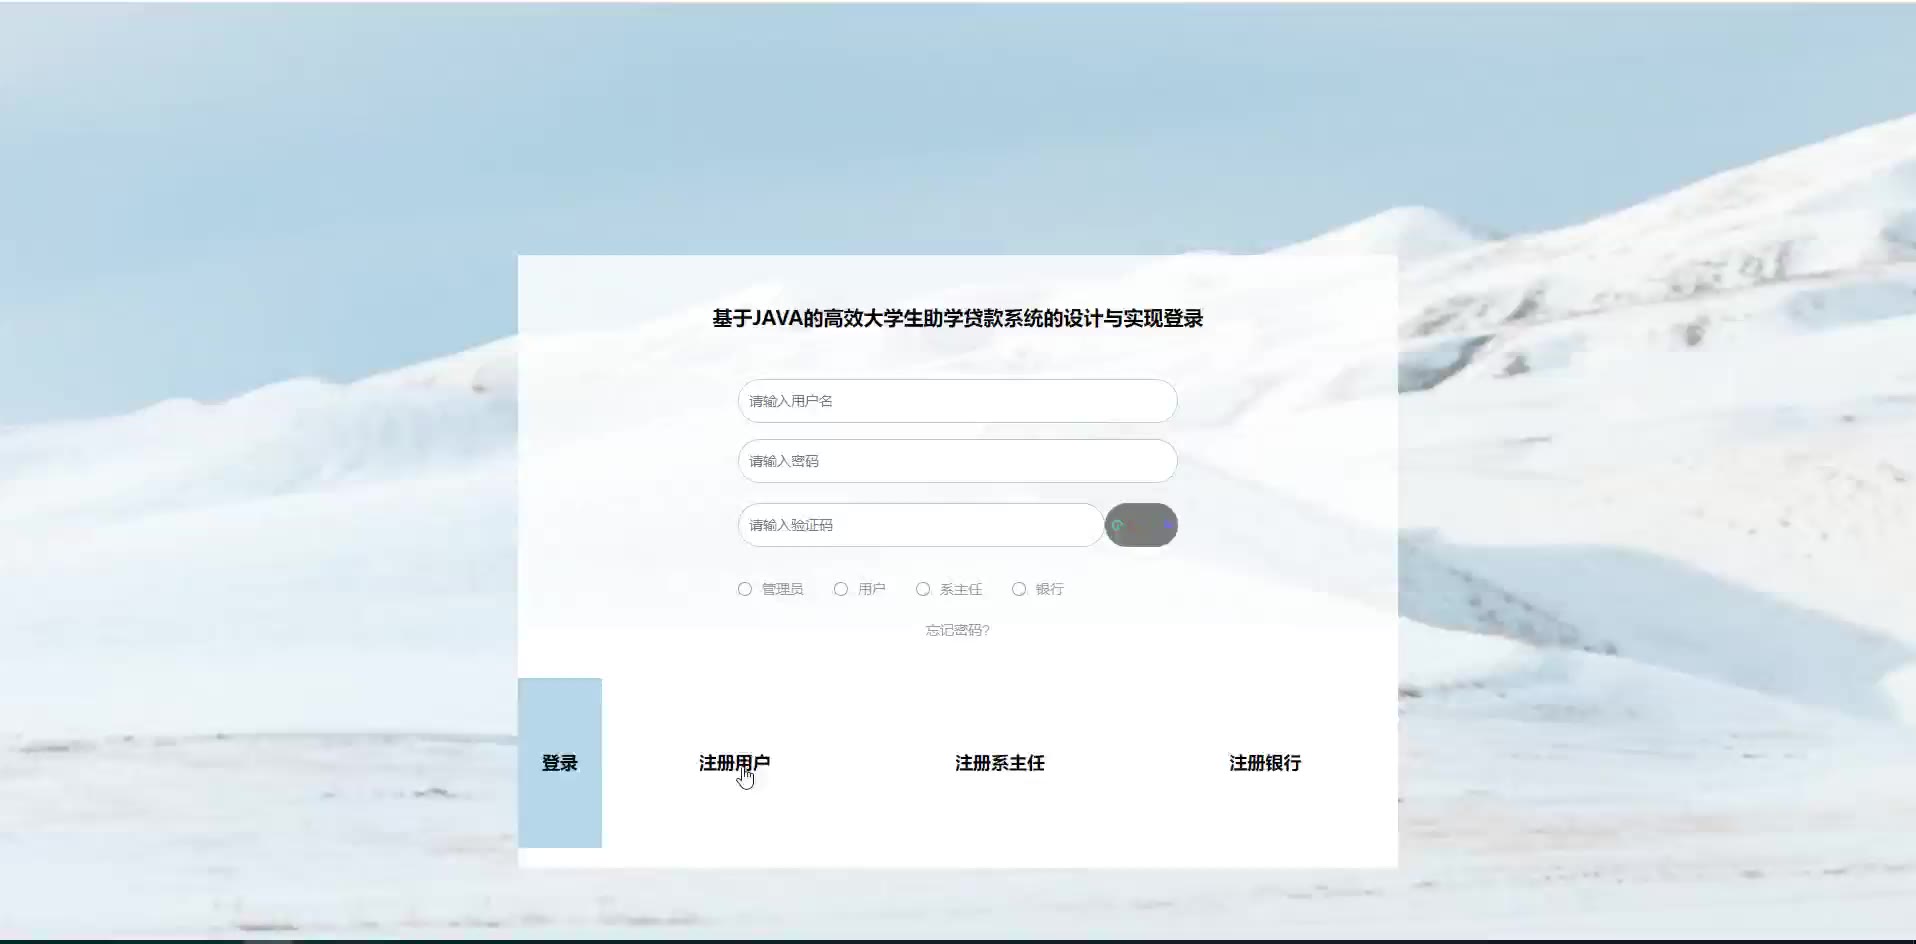1916x944 pixels.
Task: Select the 管理员 radio button
Action: point(745,589)
